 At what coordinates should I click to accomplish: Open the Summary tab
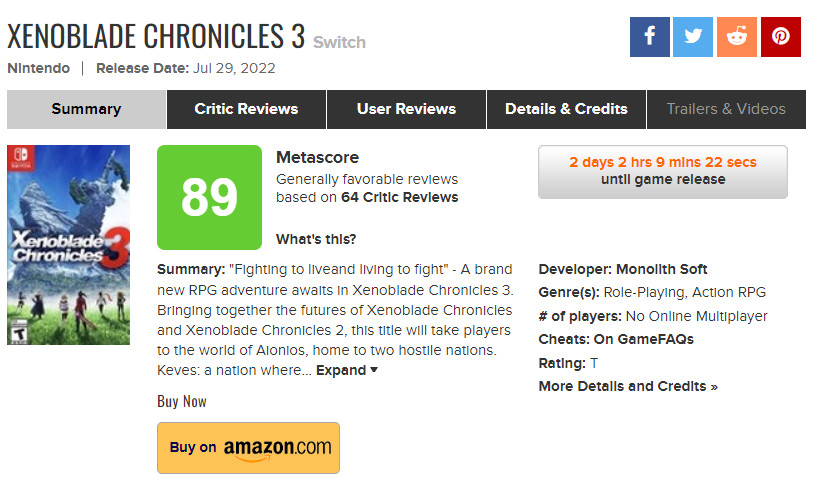pyautogui.click(x=86, y=109)
